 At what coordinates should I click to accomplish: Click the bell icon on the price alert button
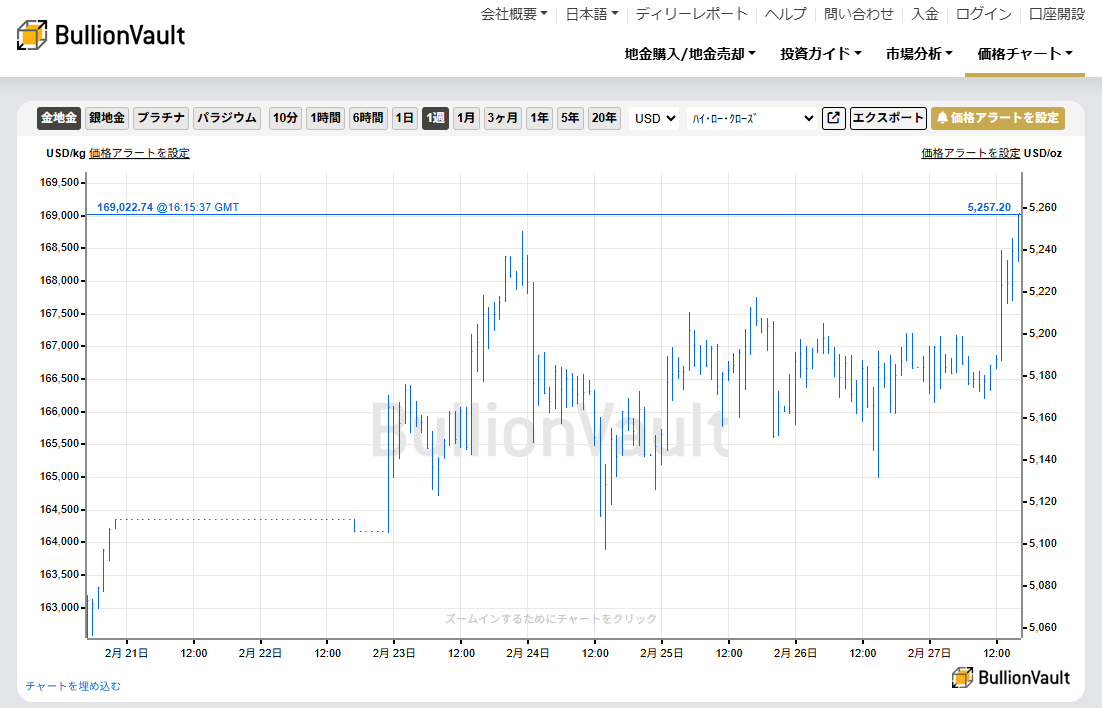pos(942,117)
